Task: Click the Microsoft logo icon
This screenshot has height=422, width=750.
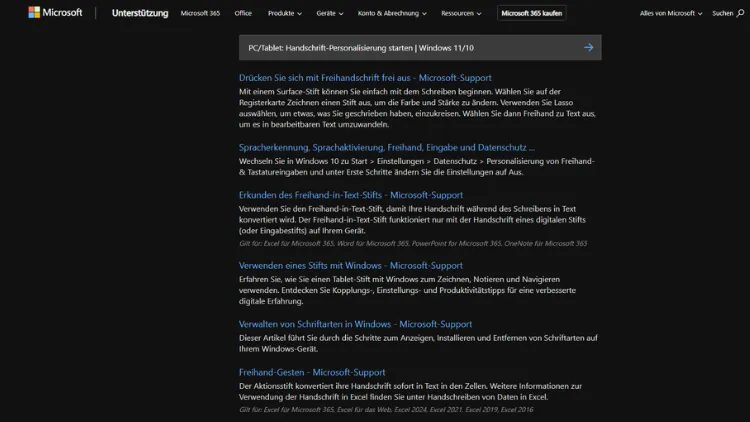Action: tap(34, 13)
